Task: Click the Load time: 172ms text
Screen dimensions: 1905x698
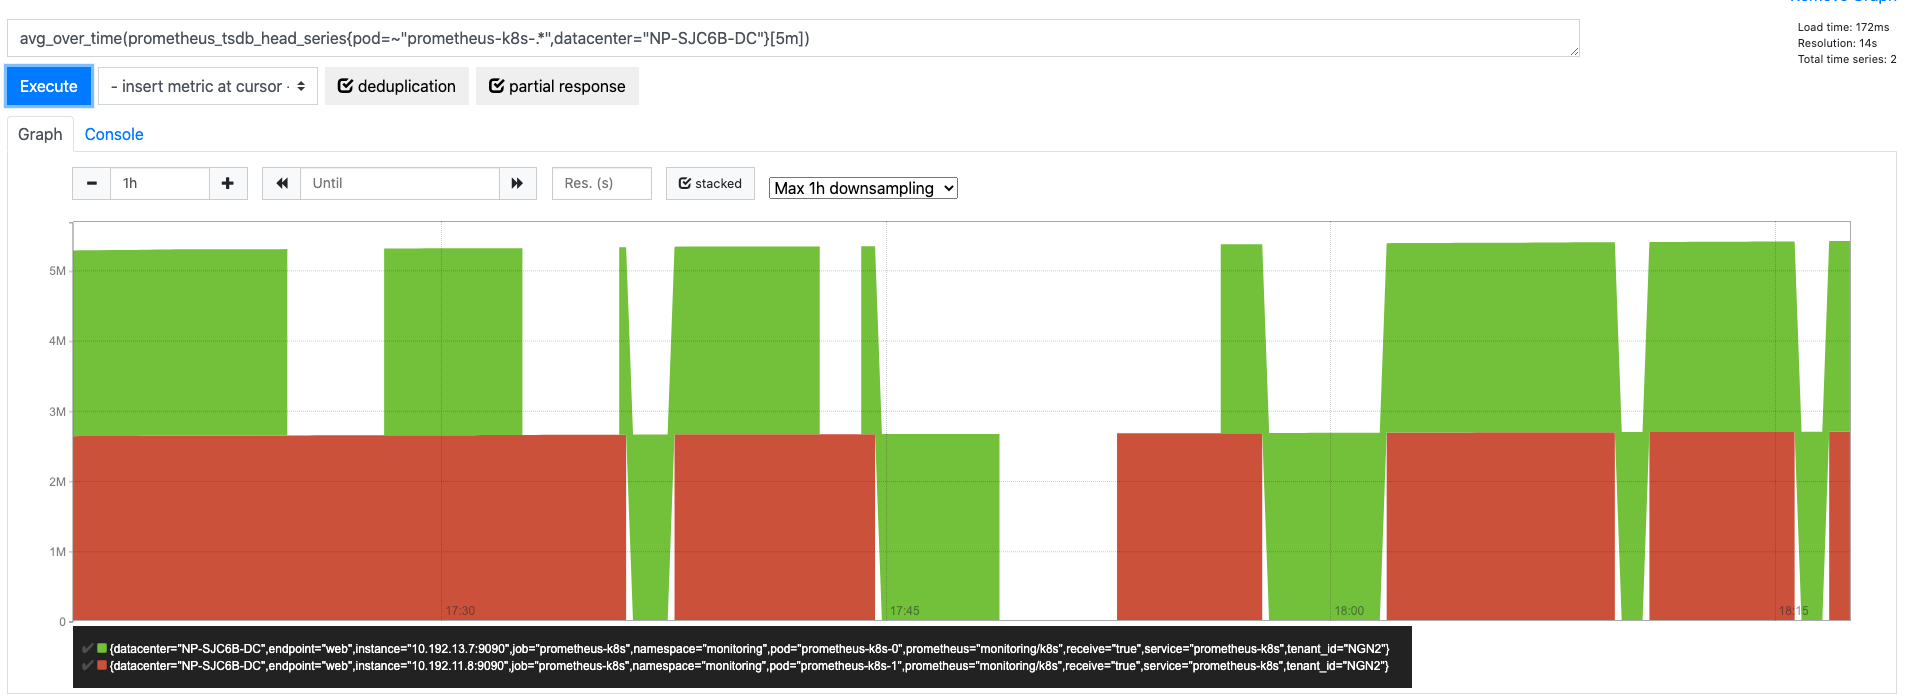Action: tap(1843, 27)
